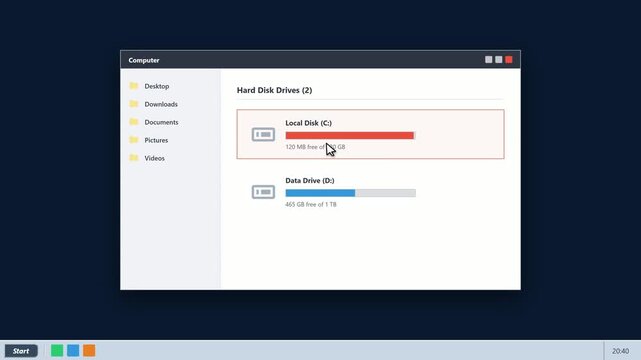
Task: Click the Hard Disk Drives (2) heading
Action: click(x=274, y=90)
